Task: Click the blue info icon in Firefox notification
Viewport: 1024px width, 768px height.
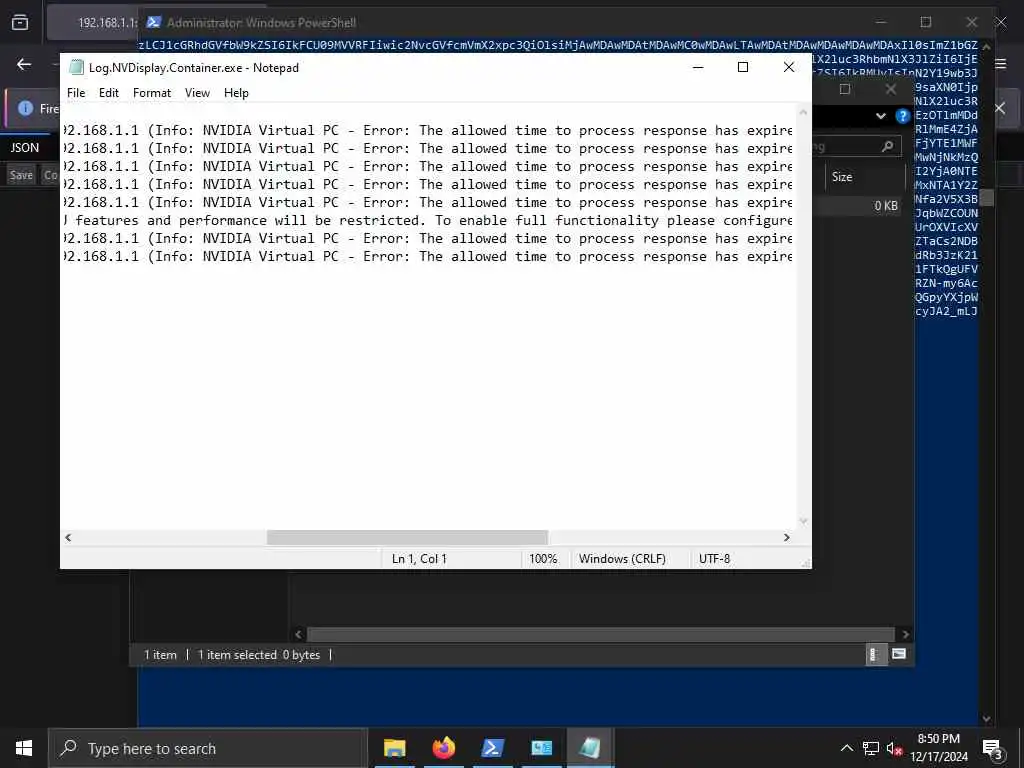Action: click(x=25, y=108)
